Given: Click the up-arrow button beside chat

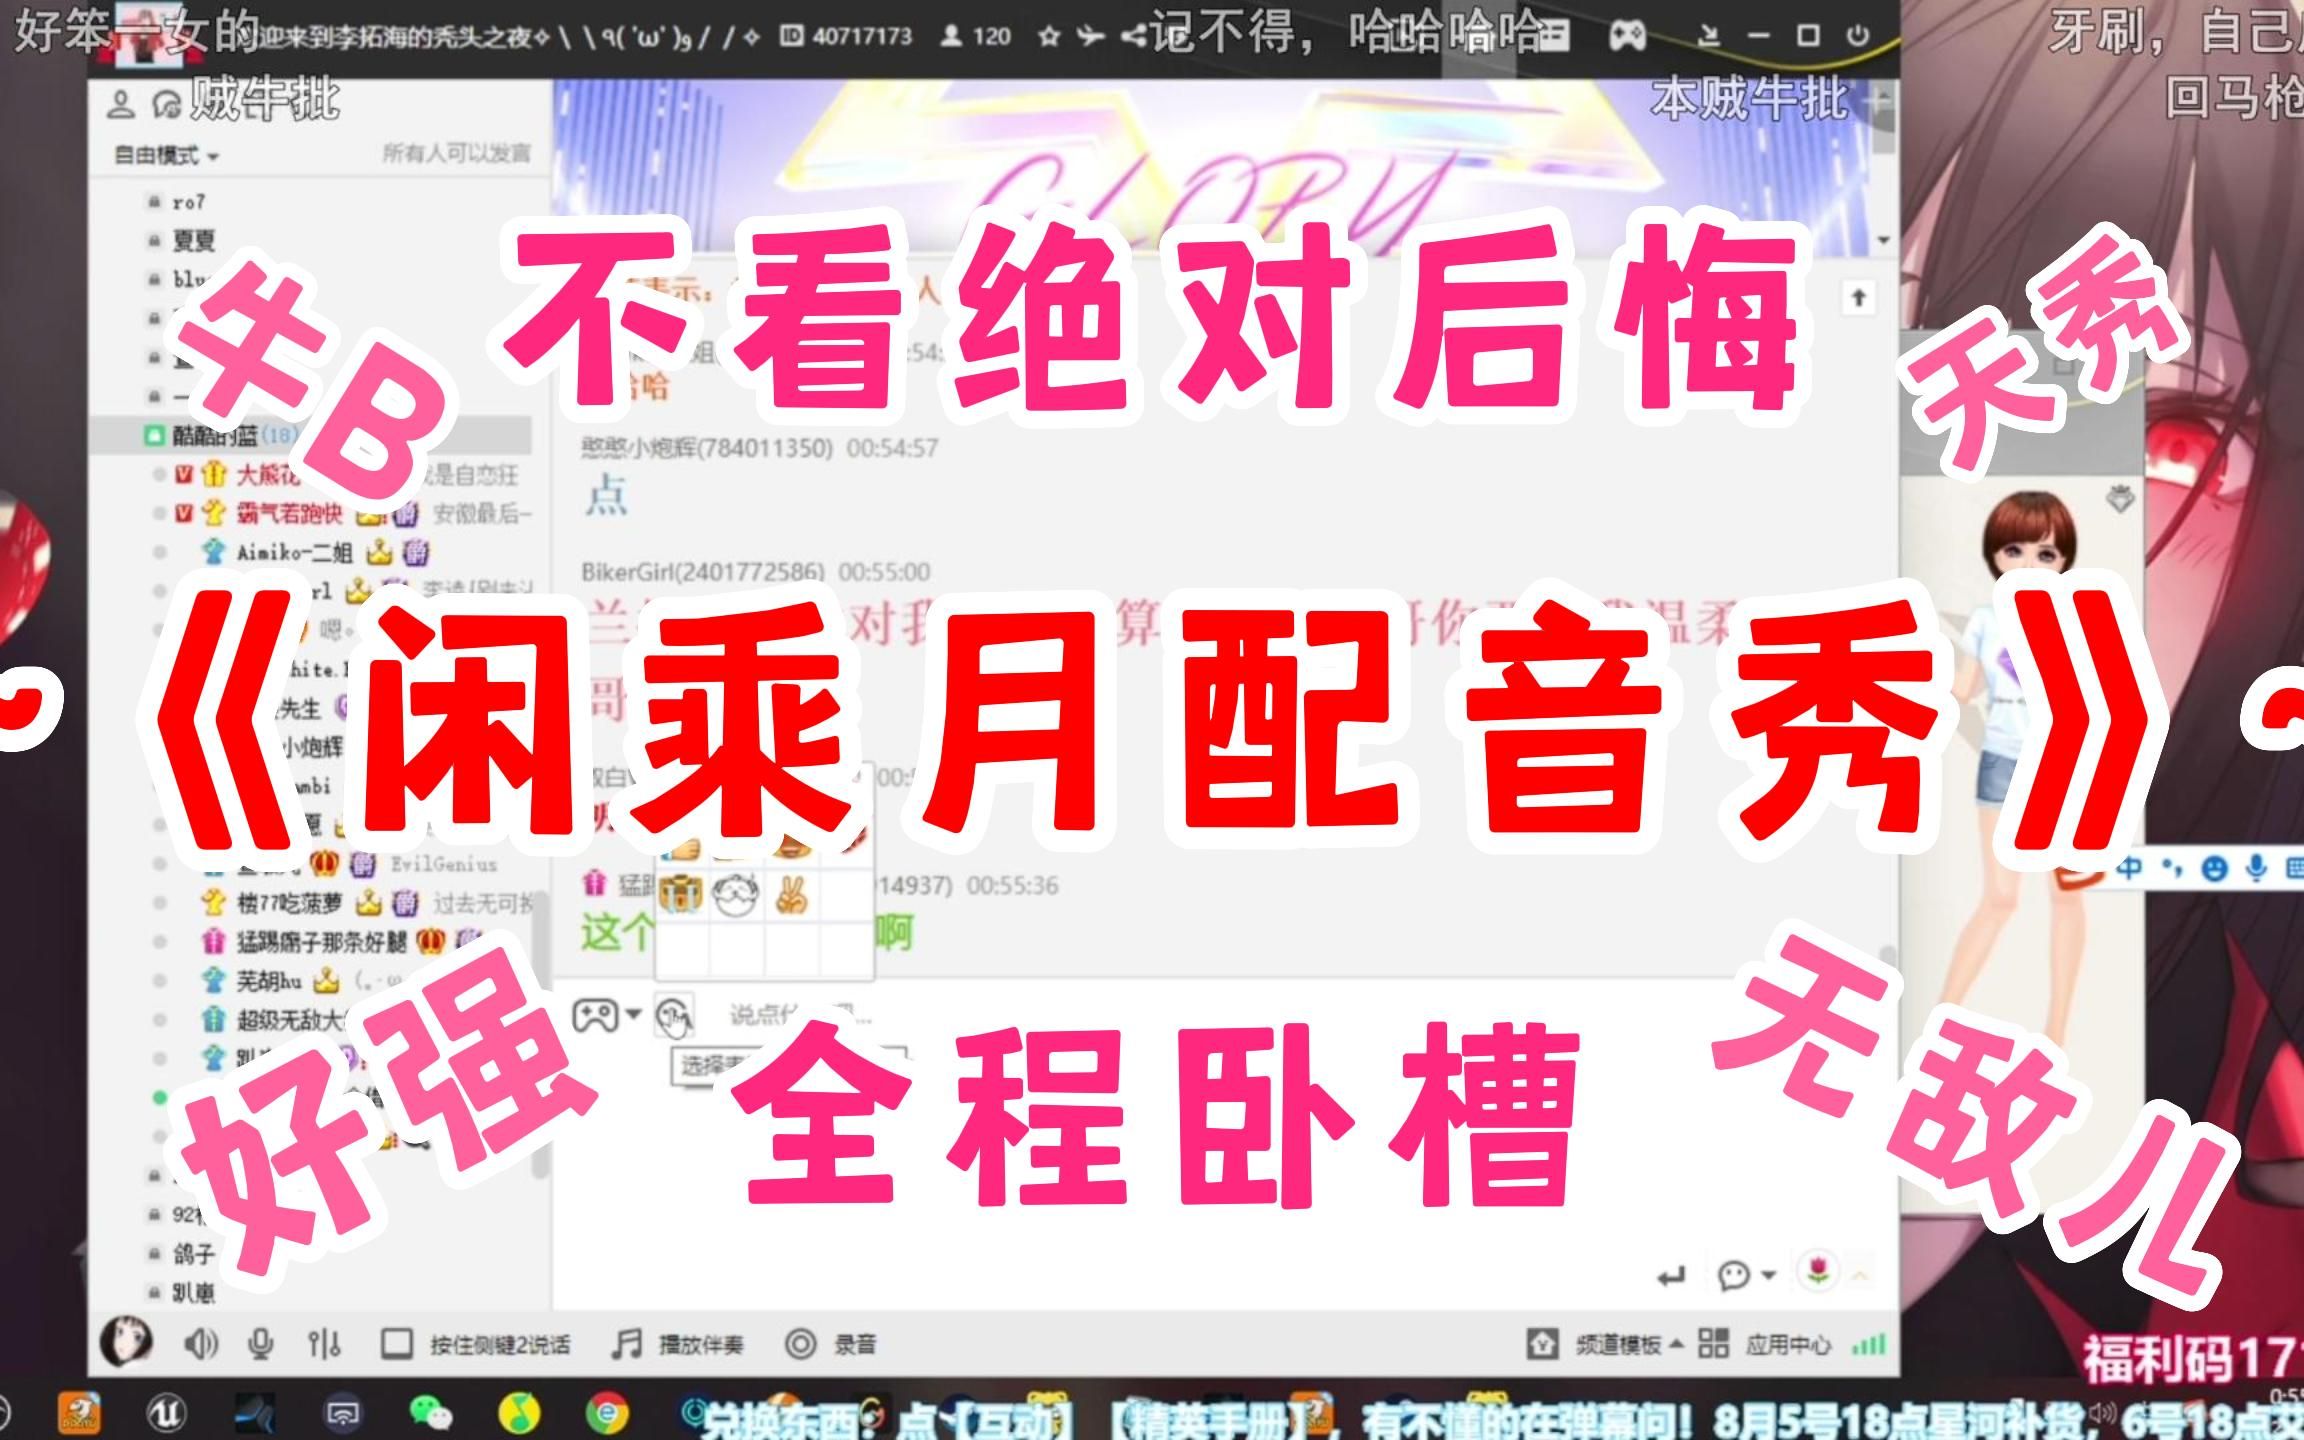Looking at the screenshot, I should click(x=1859, y=297).
